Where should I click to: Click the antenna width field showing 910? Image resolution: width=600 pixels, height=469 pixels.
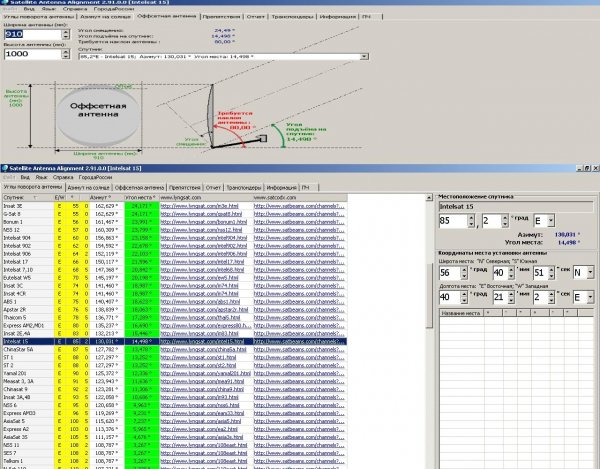[x=32, y=34]
